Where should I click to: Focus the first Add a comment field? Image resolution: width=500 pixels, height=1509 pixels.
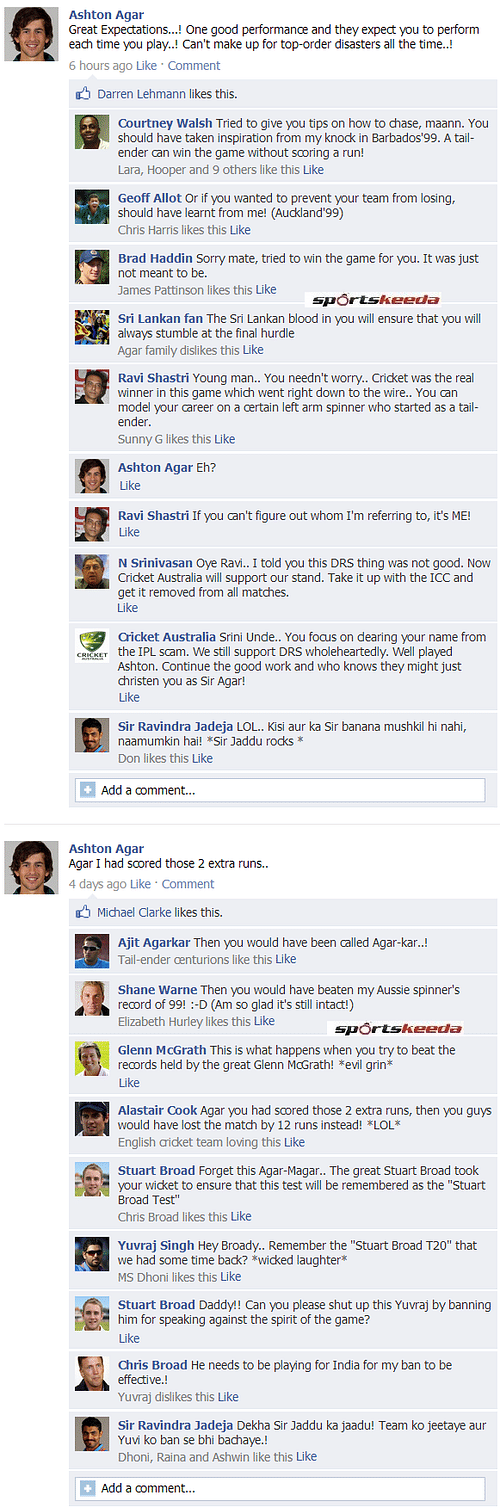click(x=280, y=790)
